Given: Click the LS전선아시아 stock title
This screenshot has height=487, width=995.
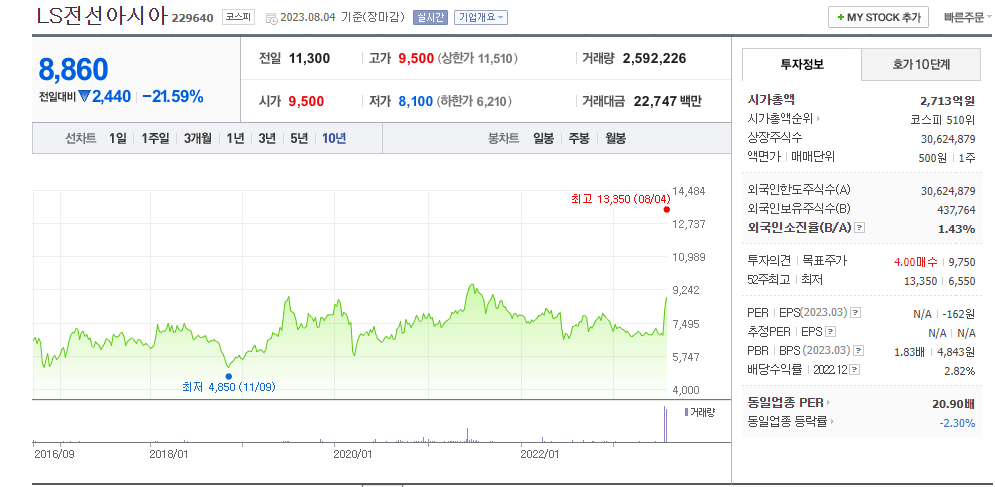Looking at the screenshot, I should pos(102,17).
